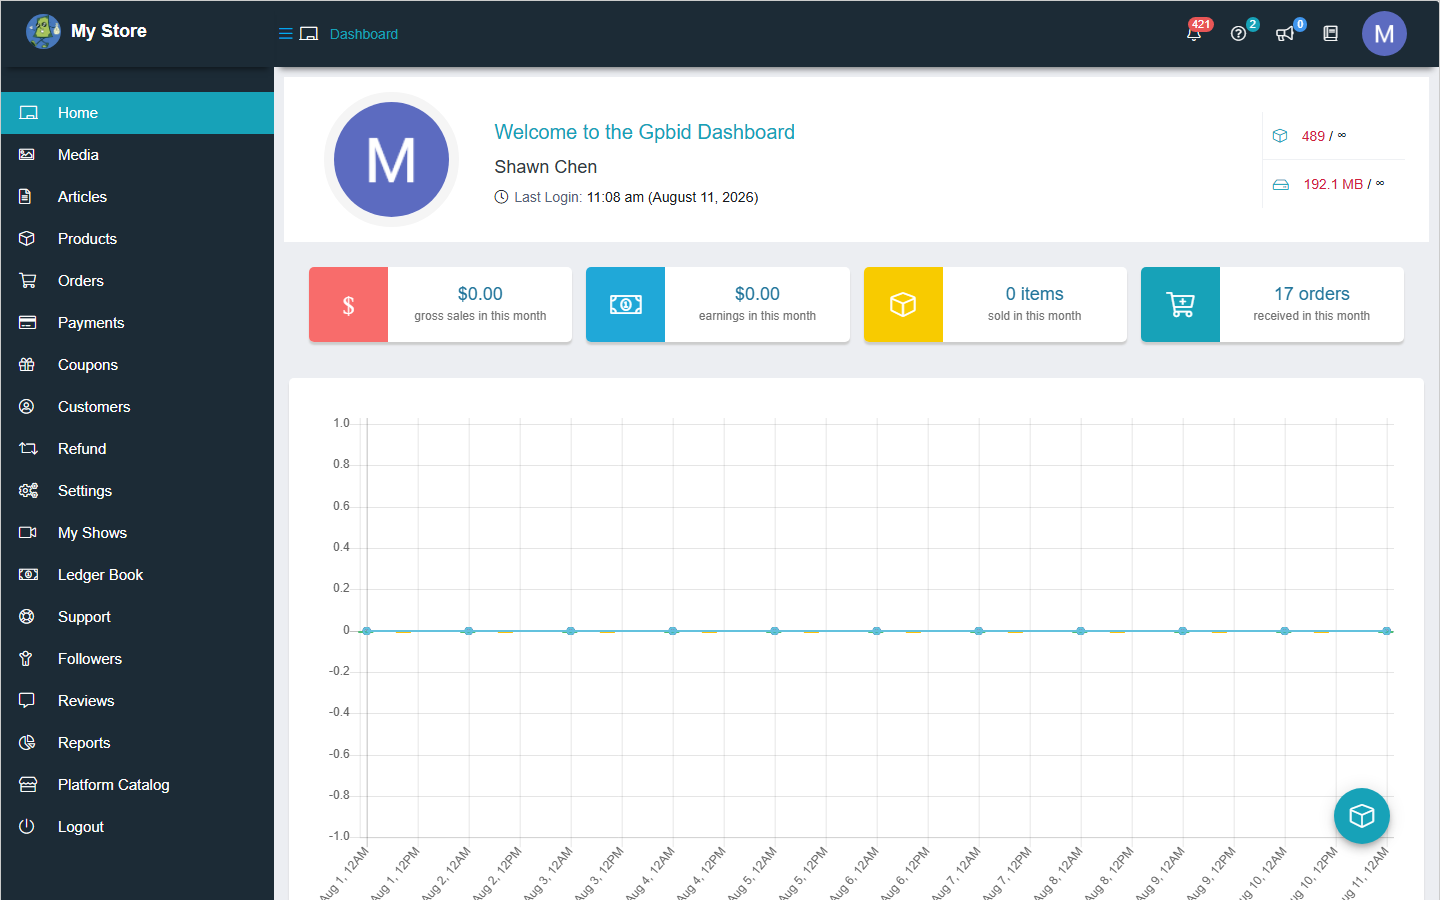Click the 0 items sold card

[995, 304]
